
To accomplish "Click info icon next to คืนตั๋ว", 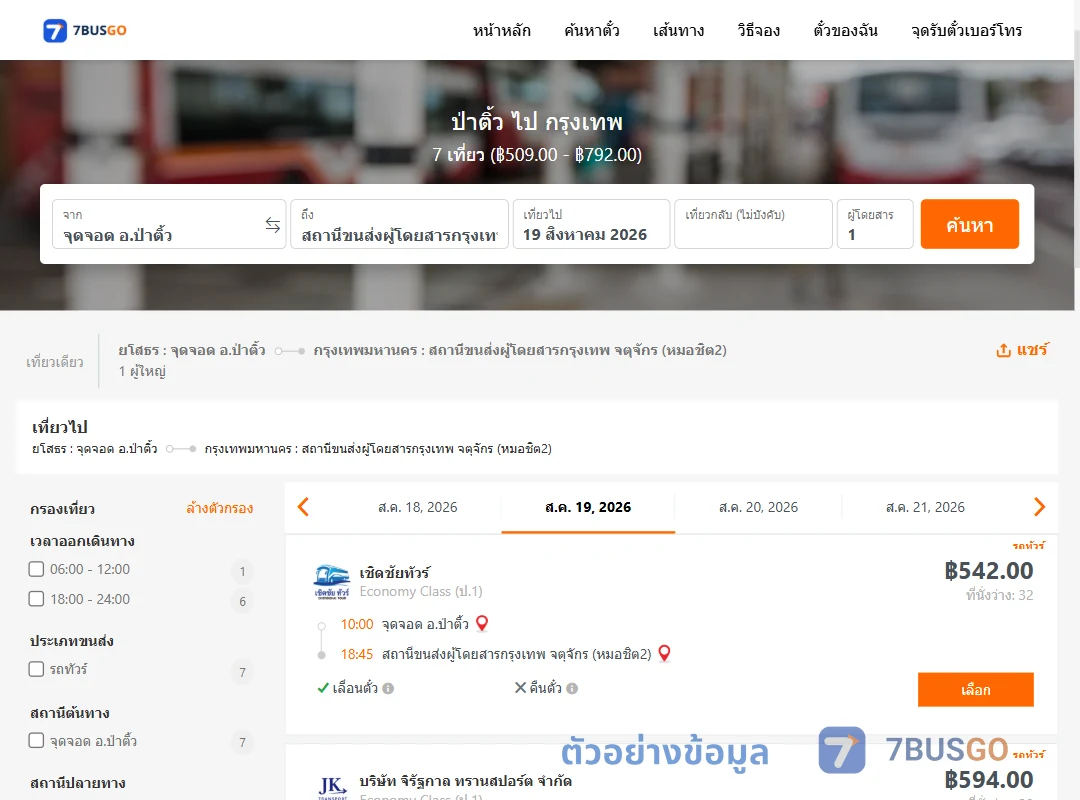I will tap(572, 688).
